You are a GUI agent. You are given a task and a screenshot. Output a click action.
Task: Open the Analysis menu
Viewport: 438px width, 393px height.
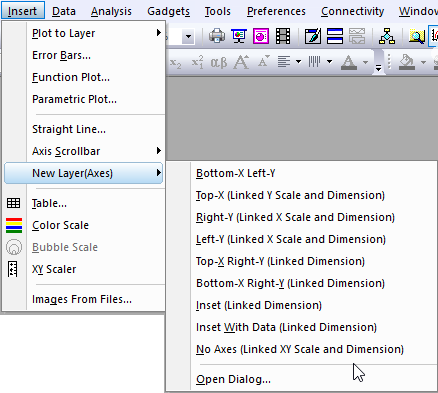111,11
